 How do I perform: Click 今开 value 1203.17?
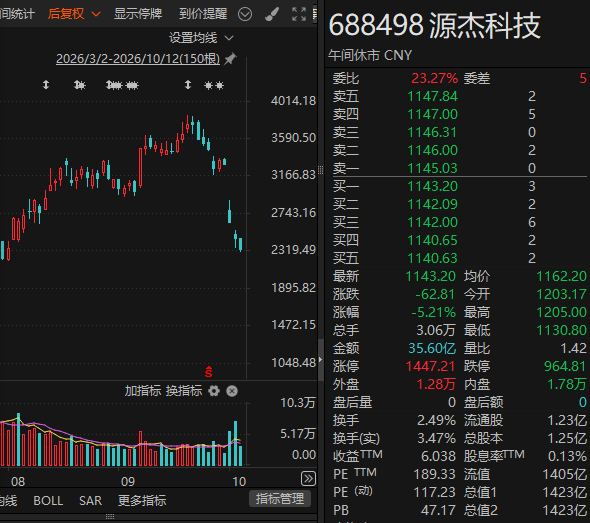pyautogui.click(x=561, y=294)
